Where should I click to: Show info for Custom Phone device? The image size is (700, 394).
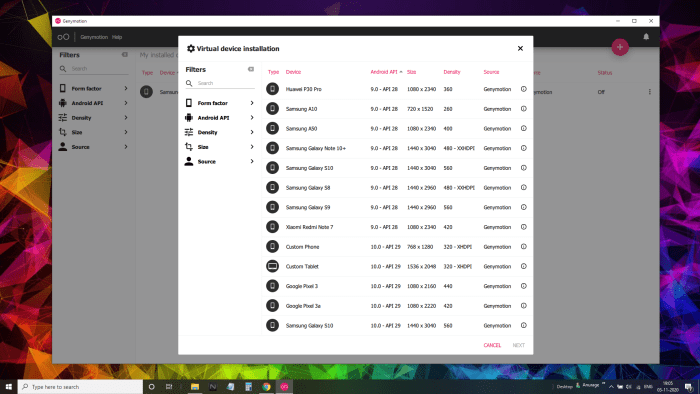click(524, 246)
